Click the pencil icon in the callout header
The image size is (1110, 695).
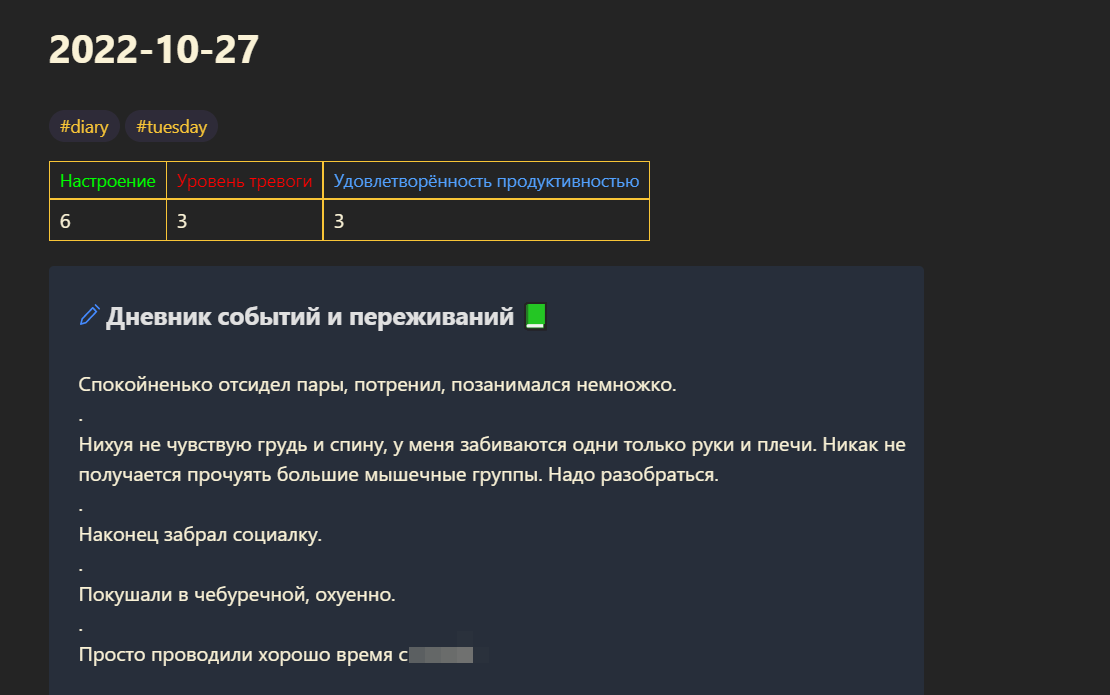coord(89,315)
